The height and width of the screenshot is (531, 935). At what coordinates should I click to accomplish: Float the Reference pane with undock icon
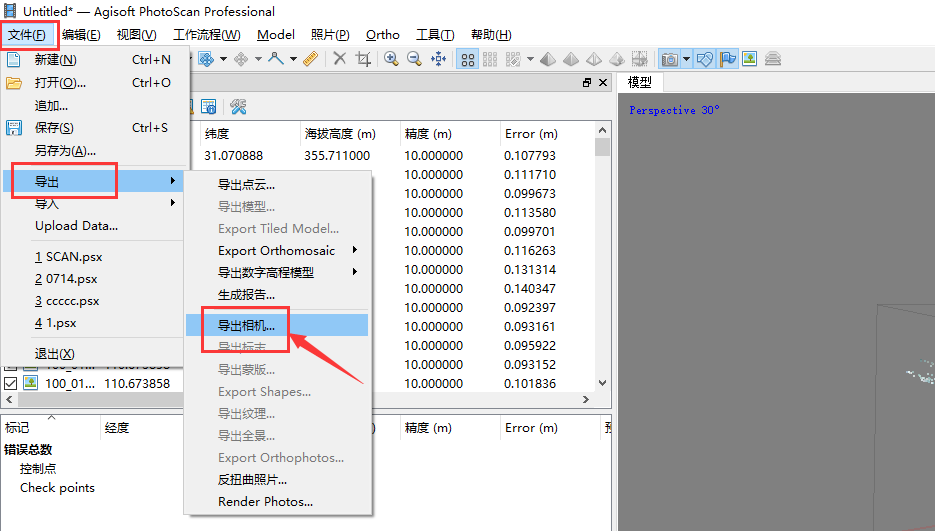tap(587, 82)
